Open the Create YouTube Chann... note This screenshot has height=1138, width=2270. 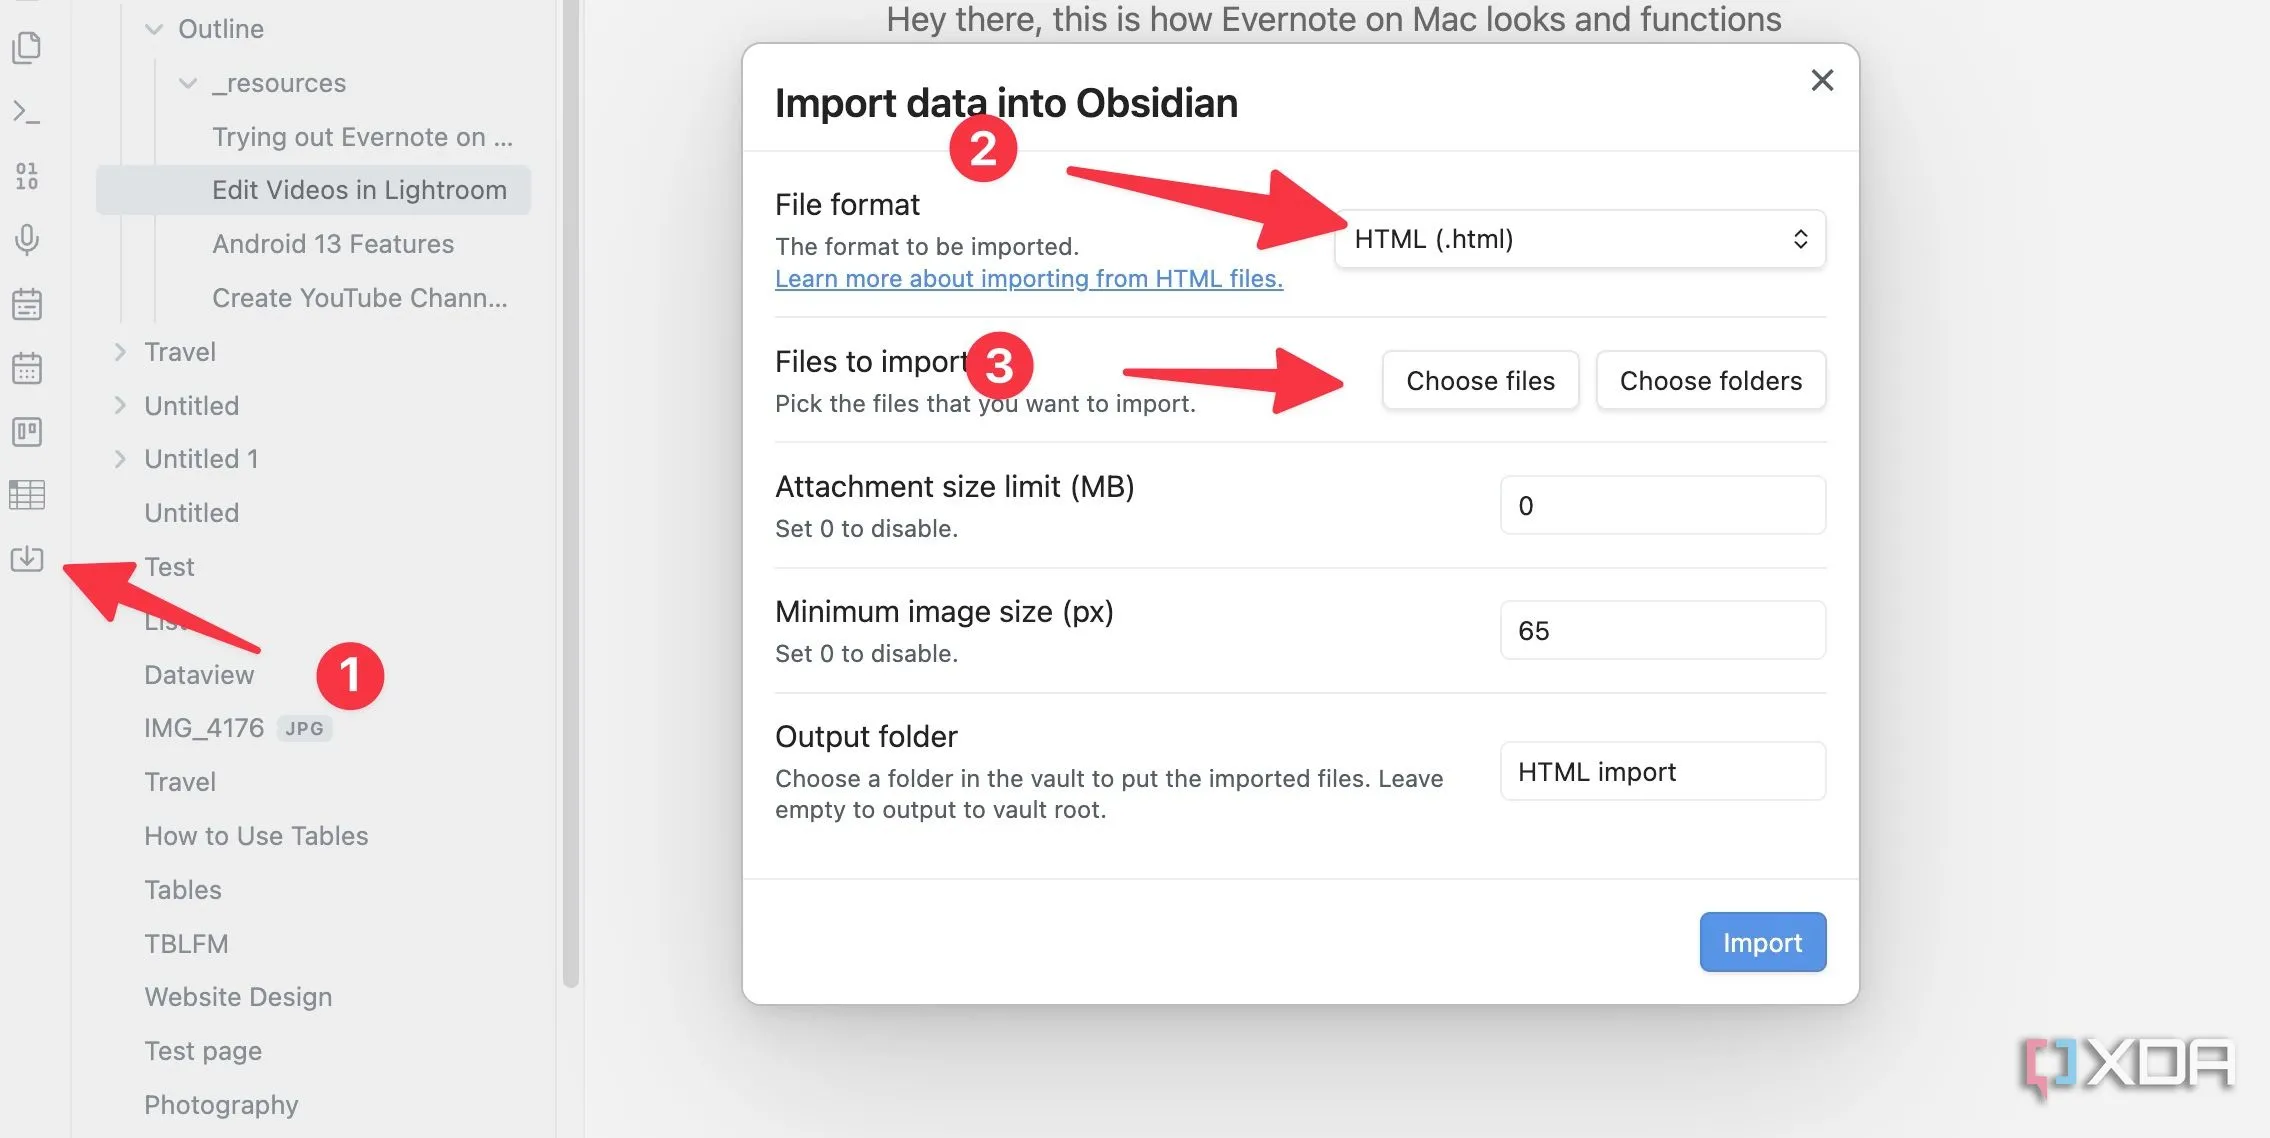click(x=360, y=298)
